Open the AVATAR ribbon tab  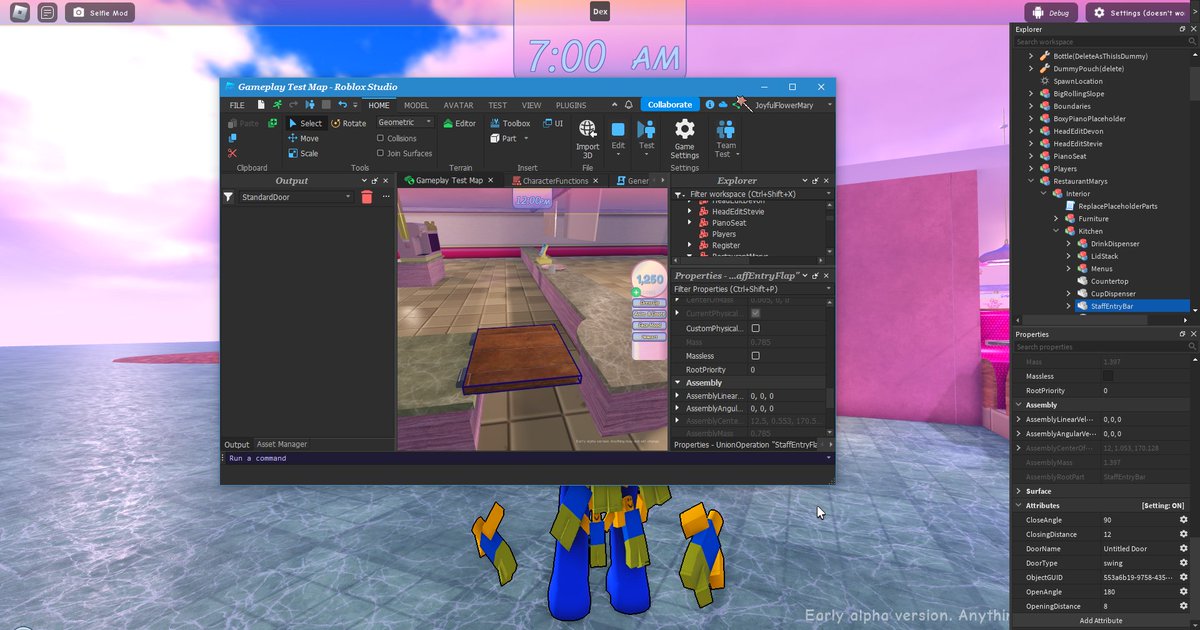click(459, 105)
